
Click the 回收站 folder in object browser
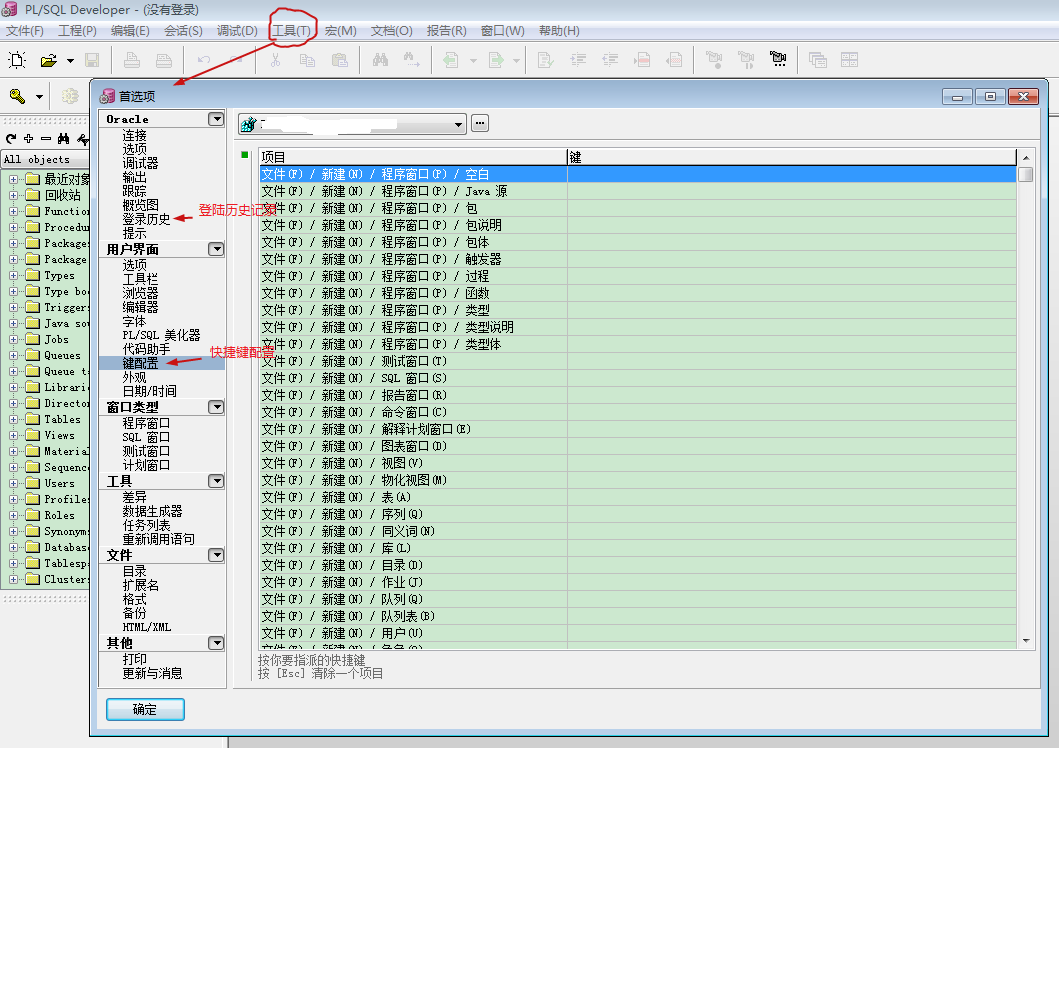click(x=53, y=196)
